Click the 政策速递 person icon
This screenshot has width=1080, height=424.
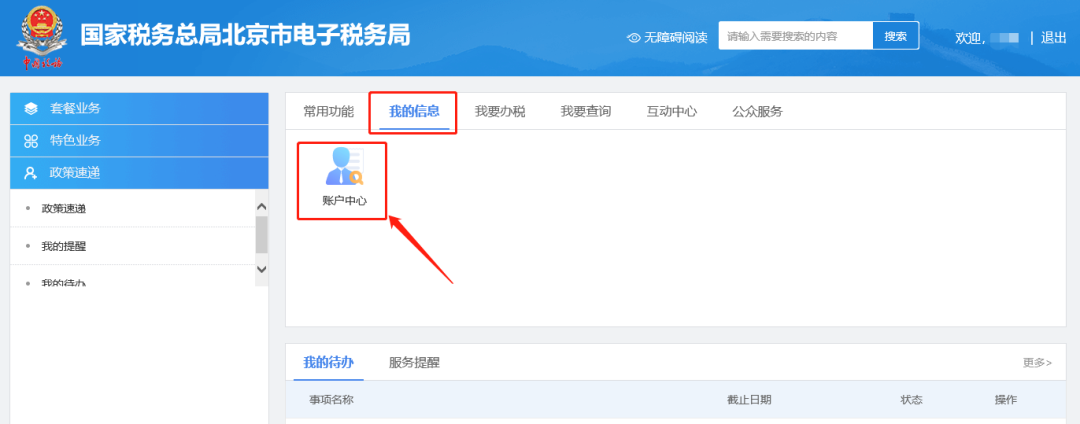31,173
